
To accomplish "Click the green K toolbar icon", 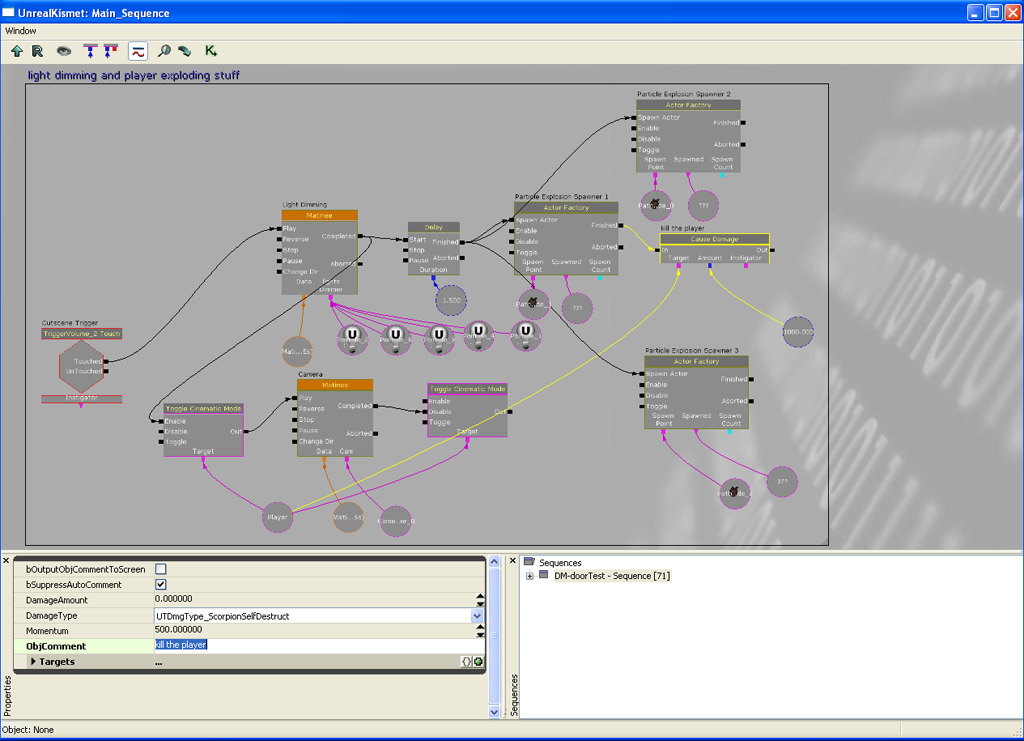I will 210,51.
